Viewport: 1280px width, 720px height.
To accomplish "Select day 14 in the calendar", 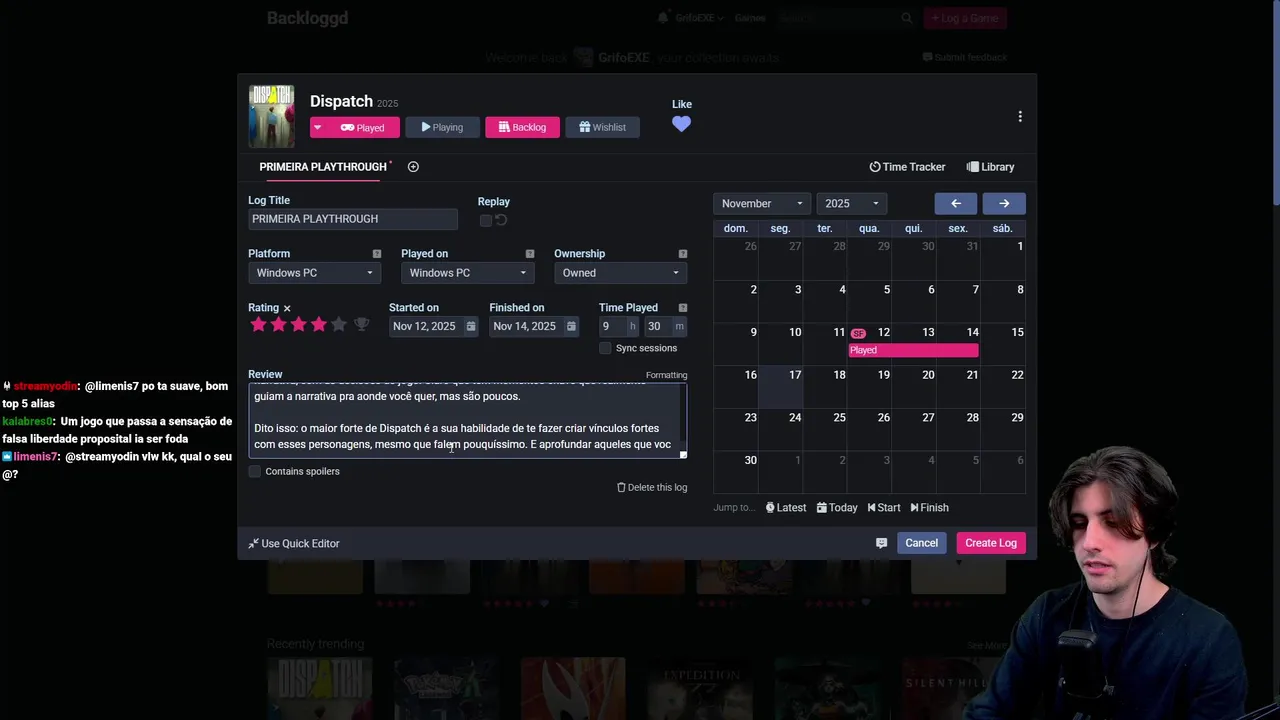I will (958, 343).
